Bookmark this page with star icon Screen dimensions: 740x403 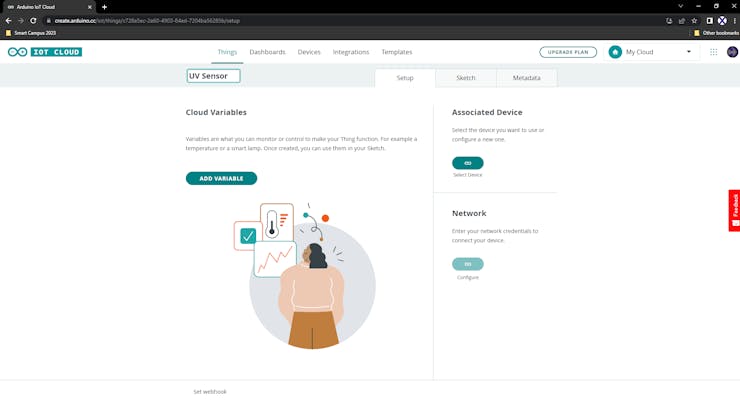[694, 21]
